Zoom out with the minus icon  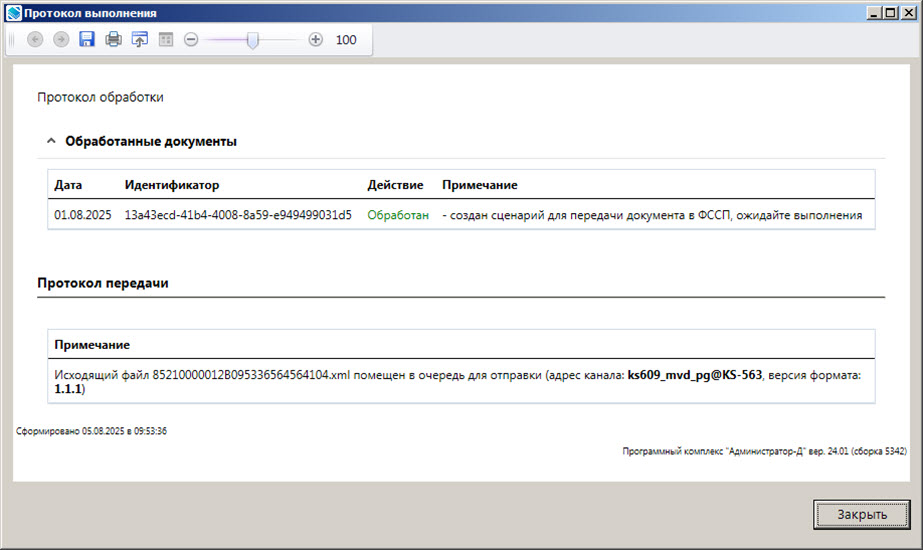pos(191,40)
